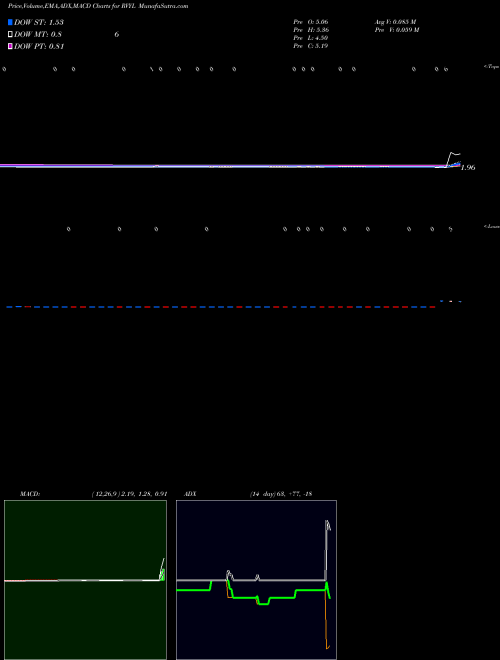This screenshot has width=500, height=660.
Task: Click MACD parameters '(12,26,9) 2.19, 1.28, 0.91'
Action: [x=129, y=494]
